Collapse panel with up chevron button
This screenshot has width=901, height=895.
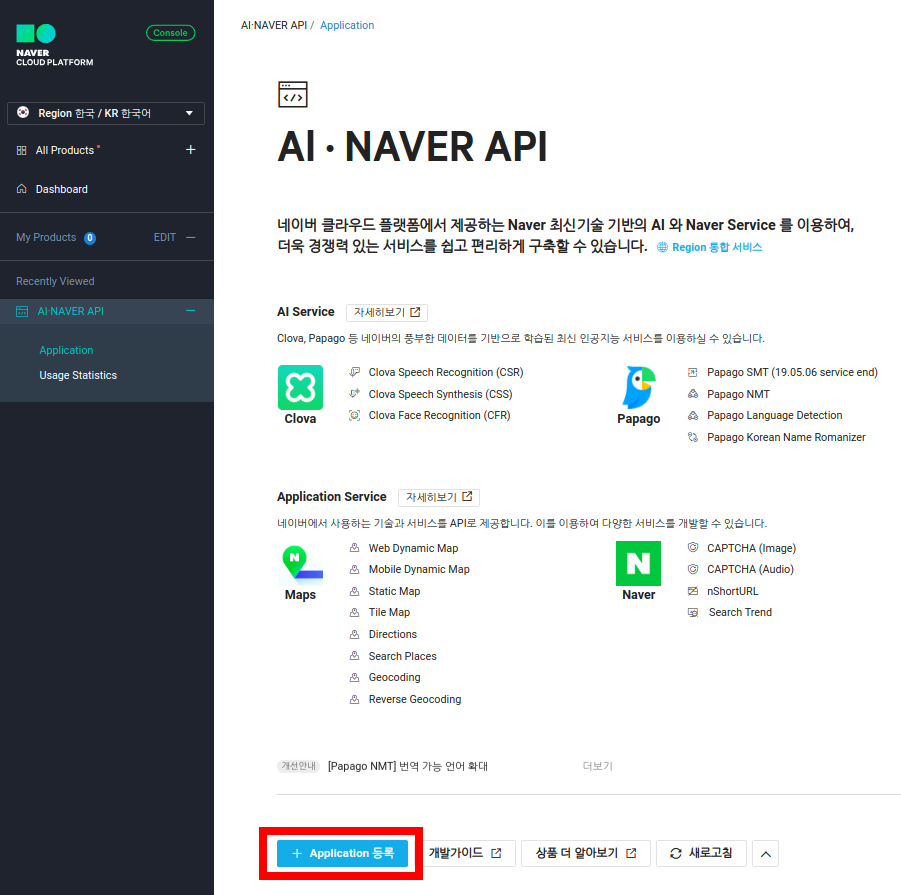(765, 854)
